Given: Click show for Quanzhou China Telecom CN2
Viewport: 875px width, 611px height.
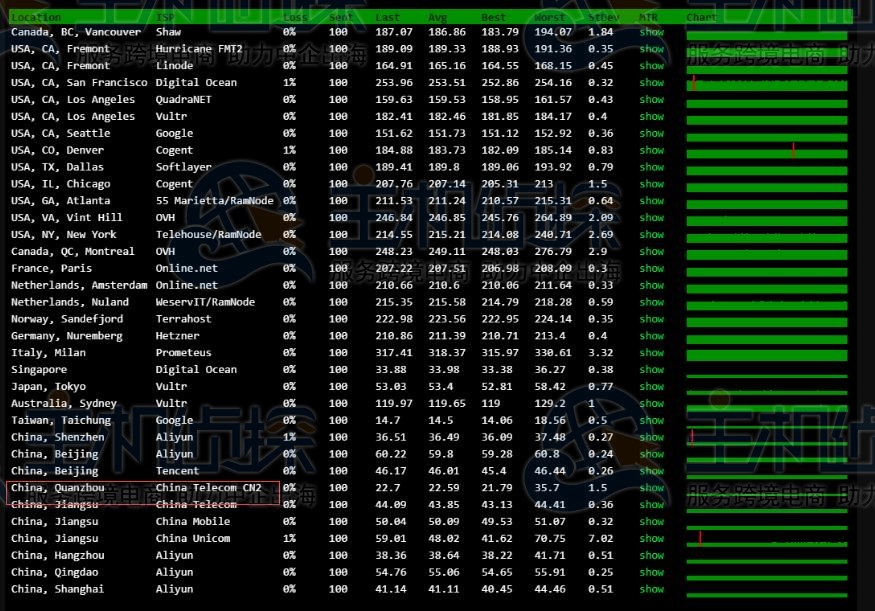Looking at the screenshot, I should [651, 487].
